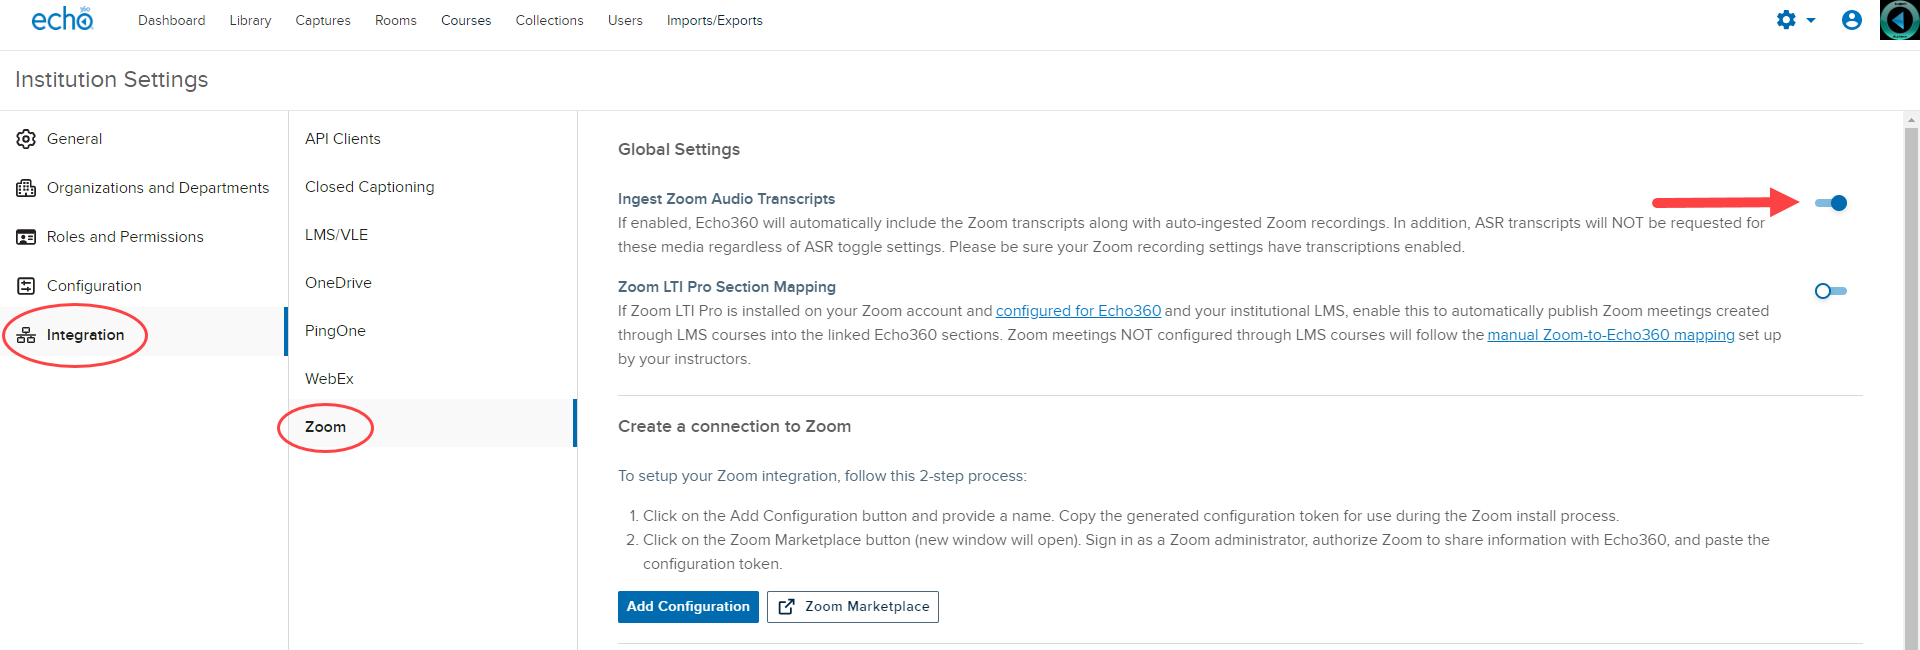Click the General gear icon
1920x650 pixels.
click(x=26, y=139)
